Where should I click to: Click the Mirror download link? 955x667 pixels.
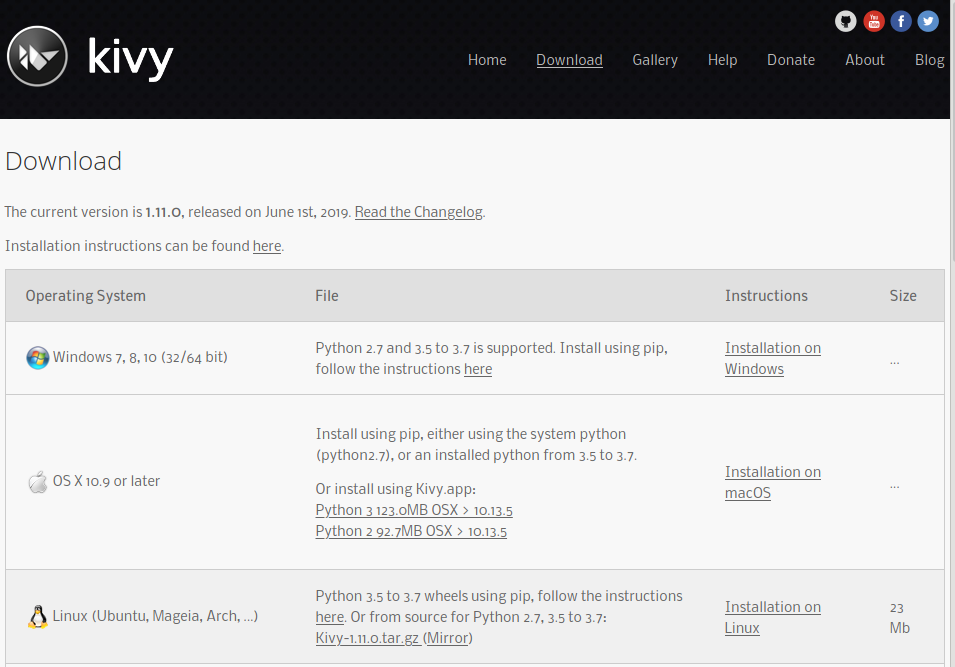[448, 638]
